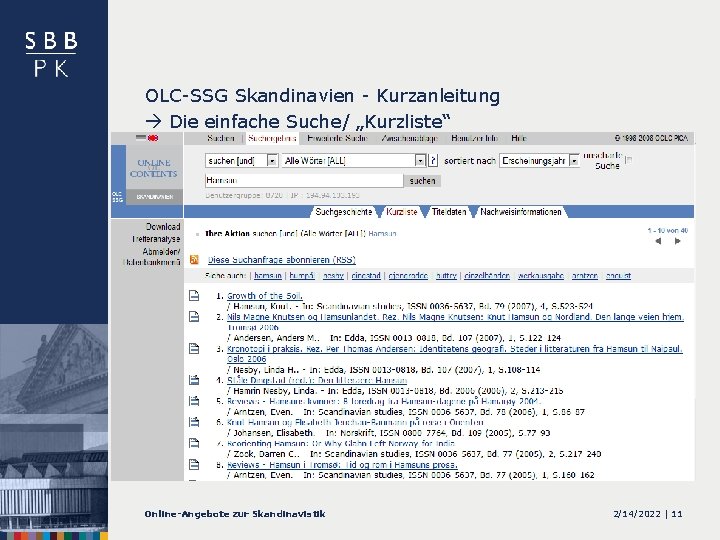The width and height of the screenshot is (720, 540).
Task: Open Reviews - Hamsun i Tromsø title
Action: pos(342,465)
